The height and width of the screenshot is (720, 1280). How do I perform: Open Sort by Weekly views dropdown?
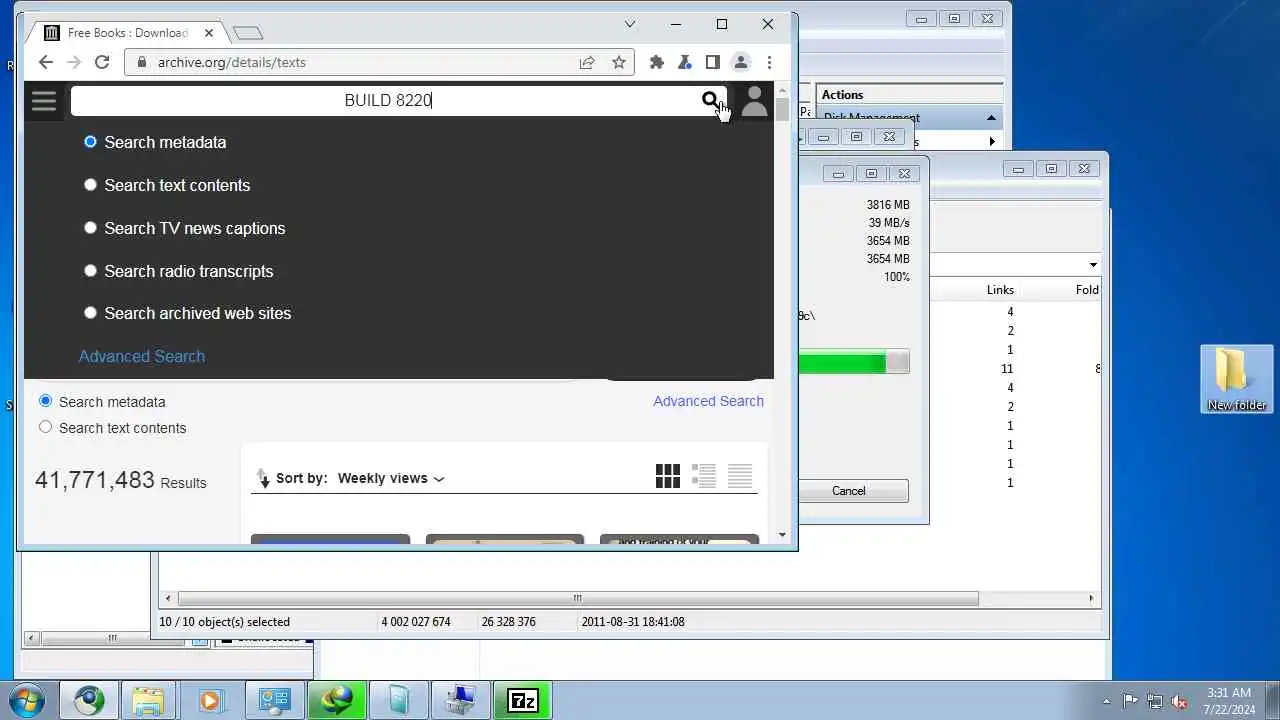point(390,478)
